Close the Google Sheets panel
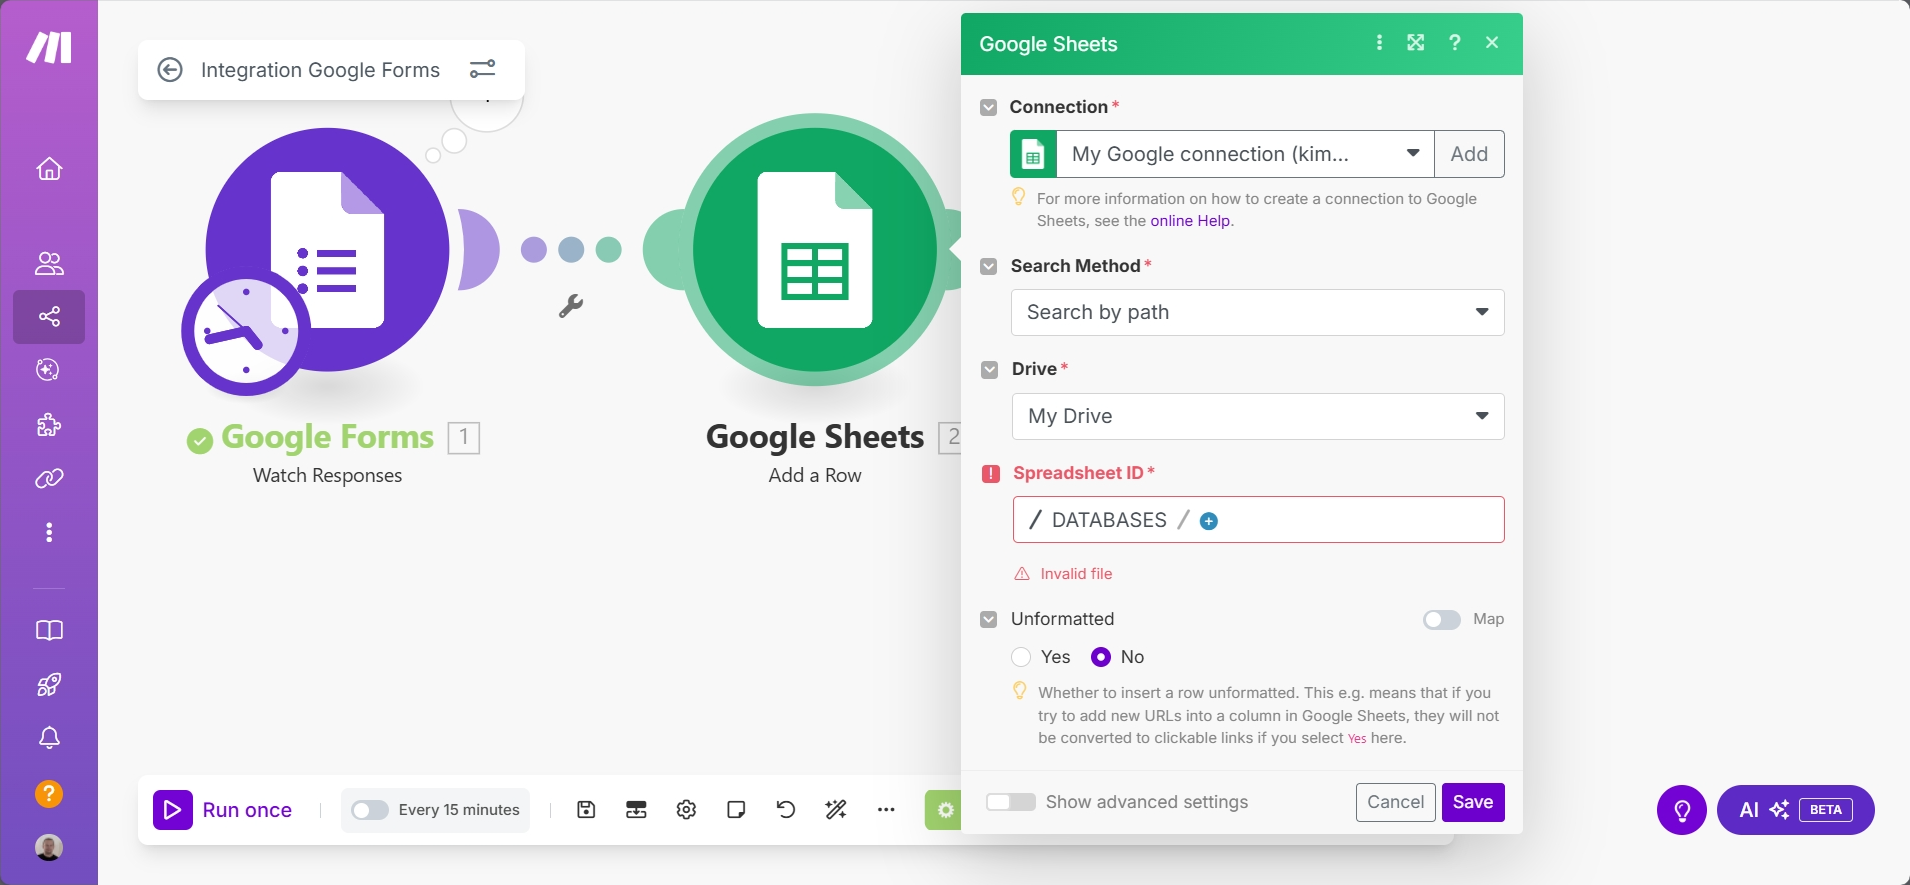The height and width of the screenshot is (885, 1910). (x=1492, y=42)
